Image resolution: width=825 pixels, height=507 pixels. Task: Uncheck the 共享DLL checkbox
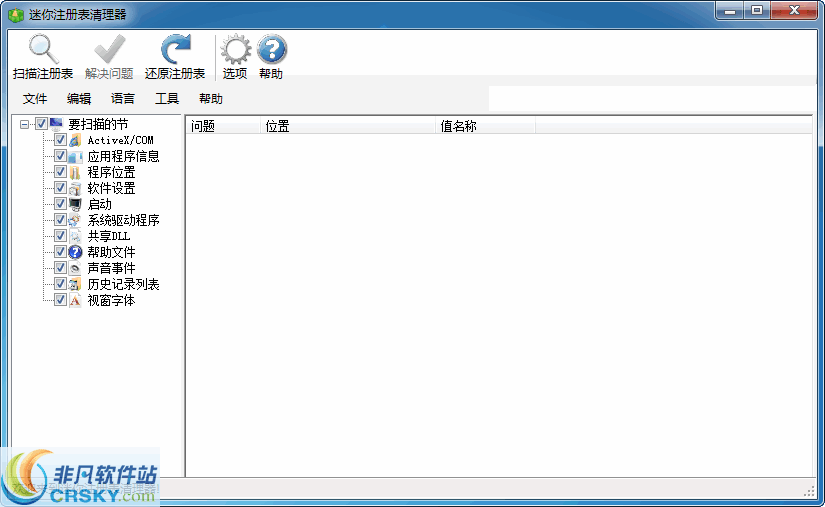point(61,236)
